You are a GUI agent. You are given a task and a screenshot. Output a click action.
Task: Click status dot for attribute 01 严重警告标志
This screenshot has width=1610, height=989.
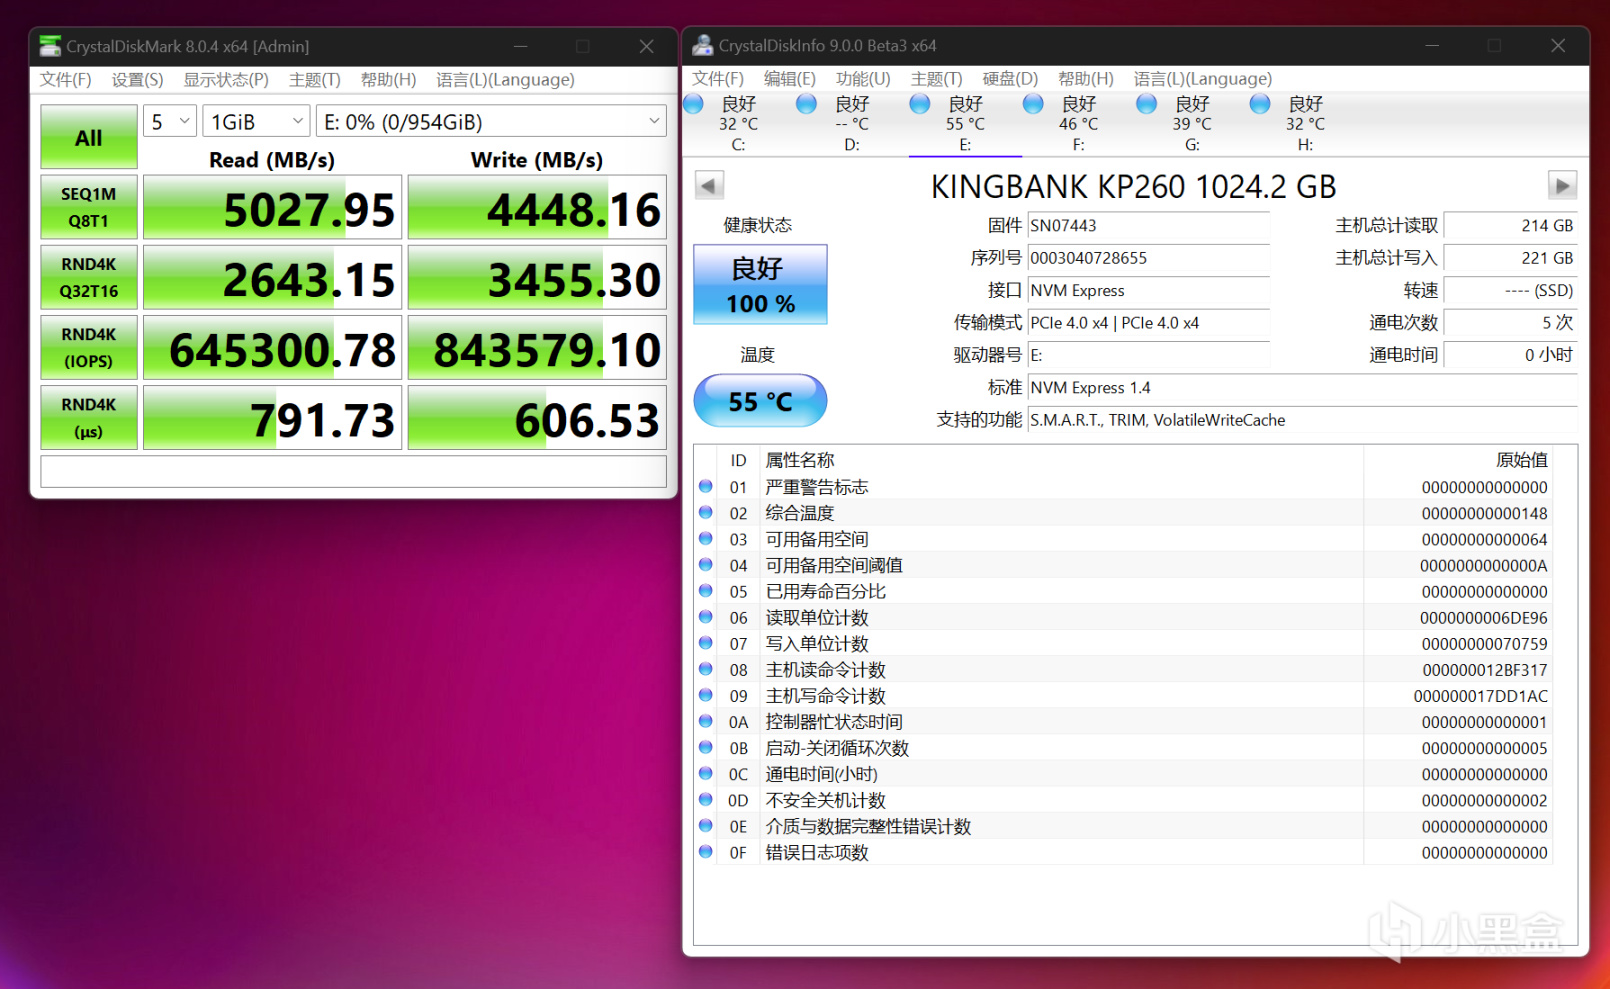click(x=706, y=486)
